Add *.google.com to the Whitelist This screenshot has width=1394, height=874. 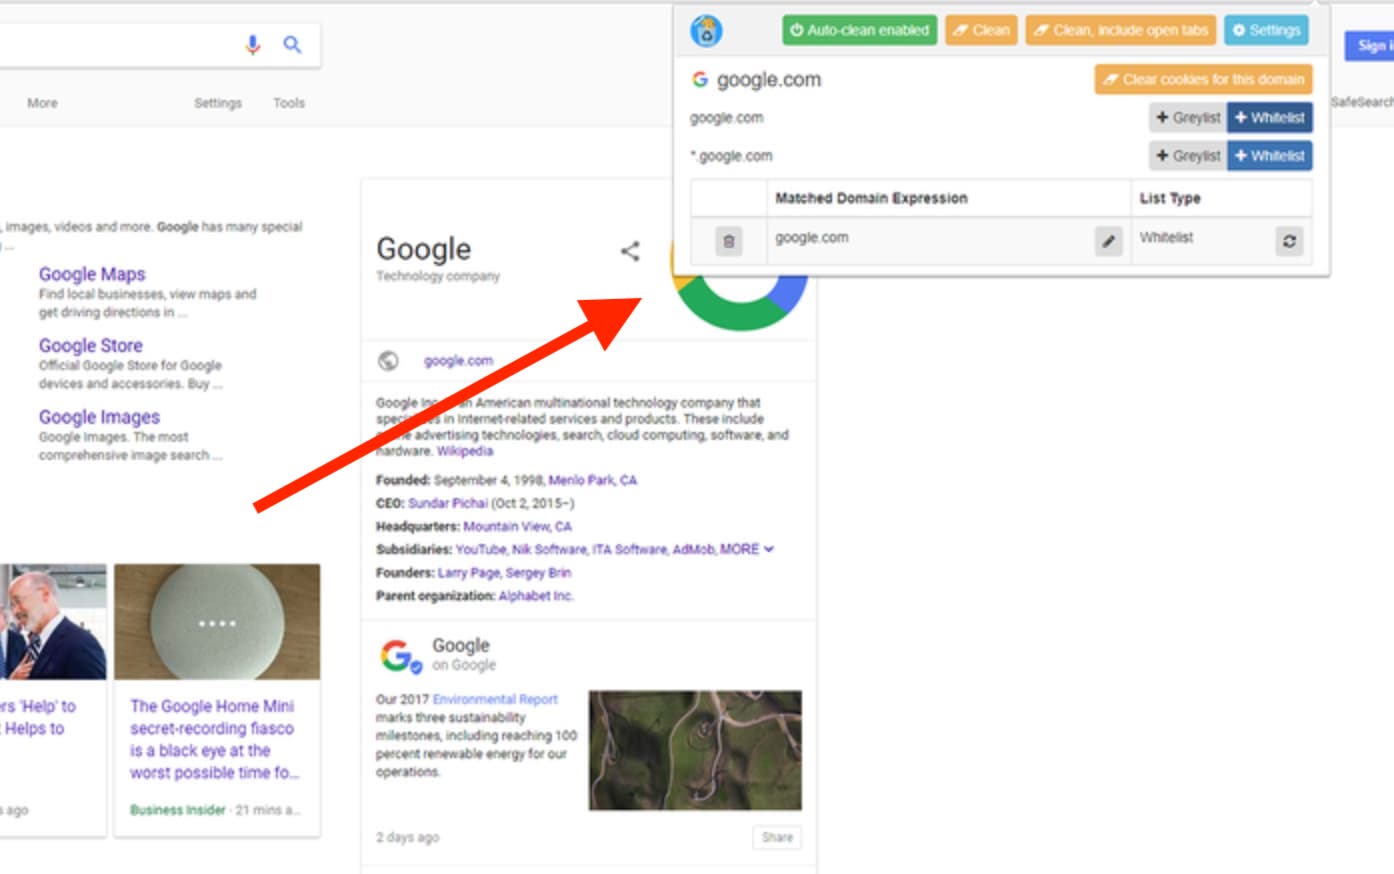coord(1270,155)
